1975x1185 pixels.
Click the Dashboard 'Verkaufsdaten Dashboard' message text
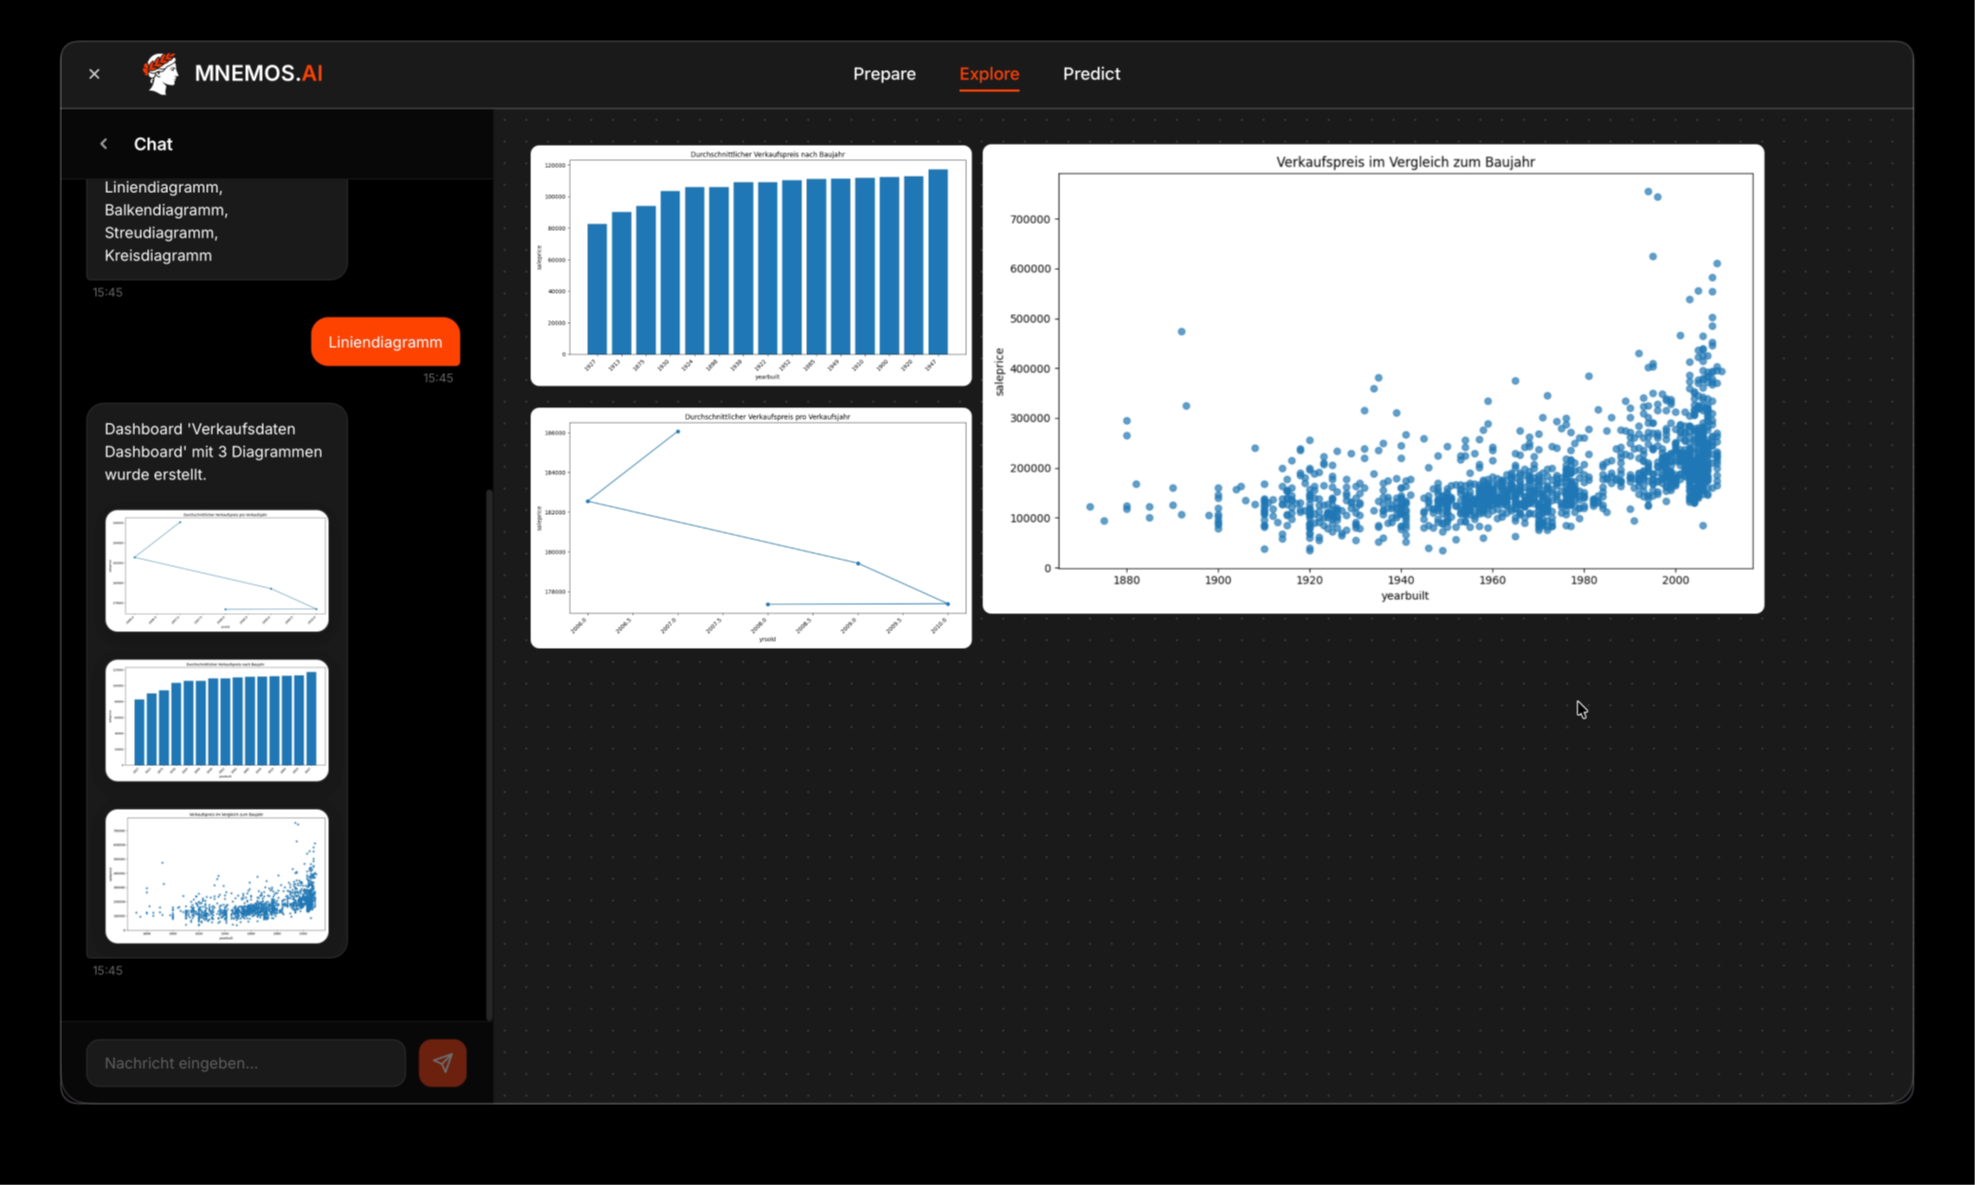pyautogui.click(x=213, y=451)
